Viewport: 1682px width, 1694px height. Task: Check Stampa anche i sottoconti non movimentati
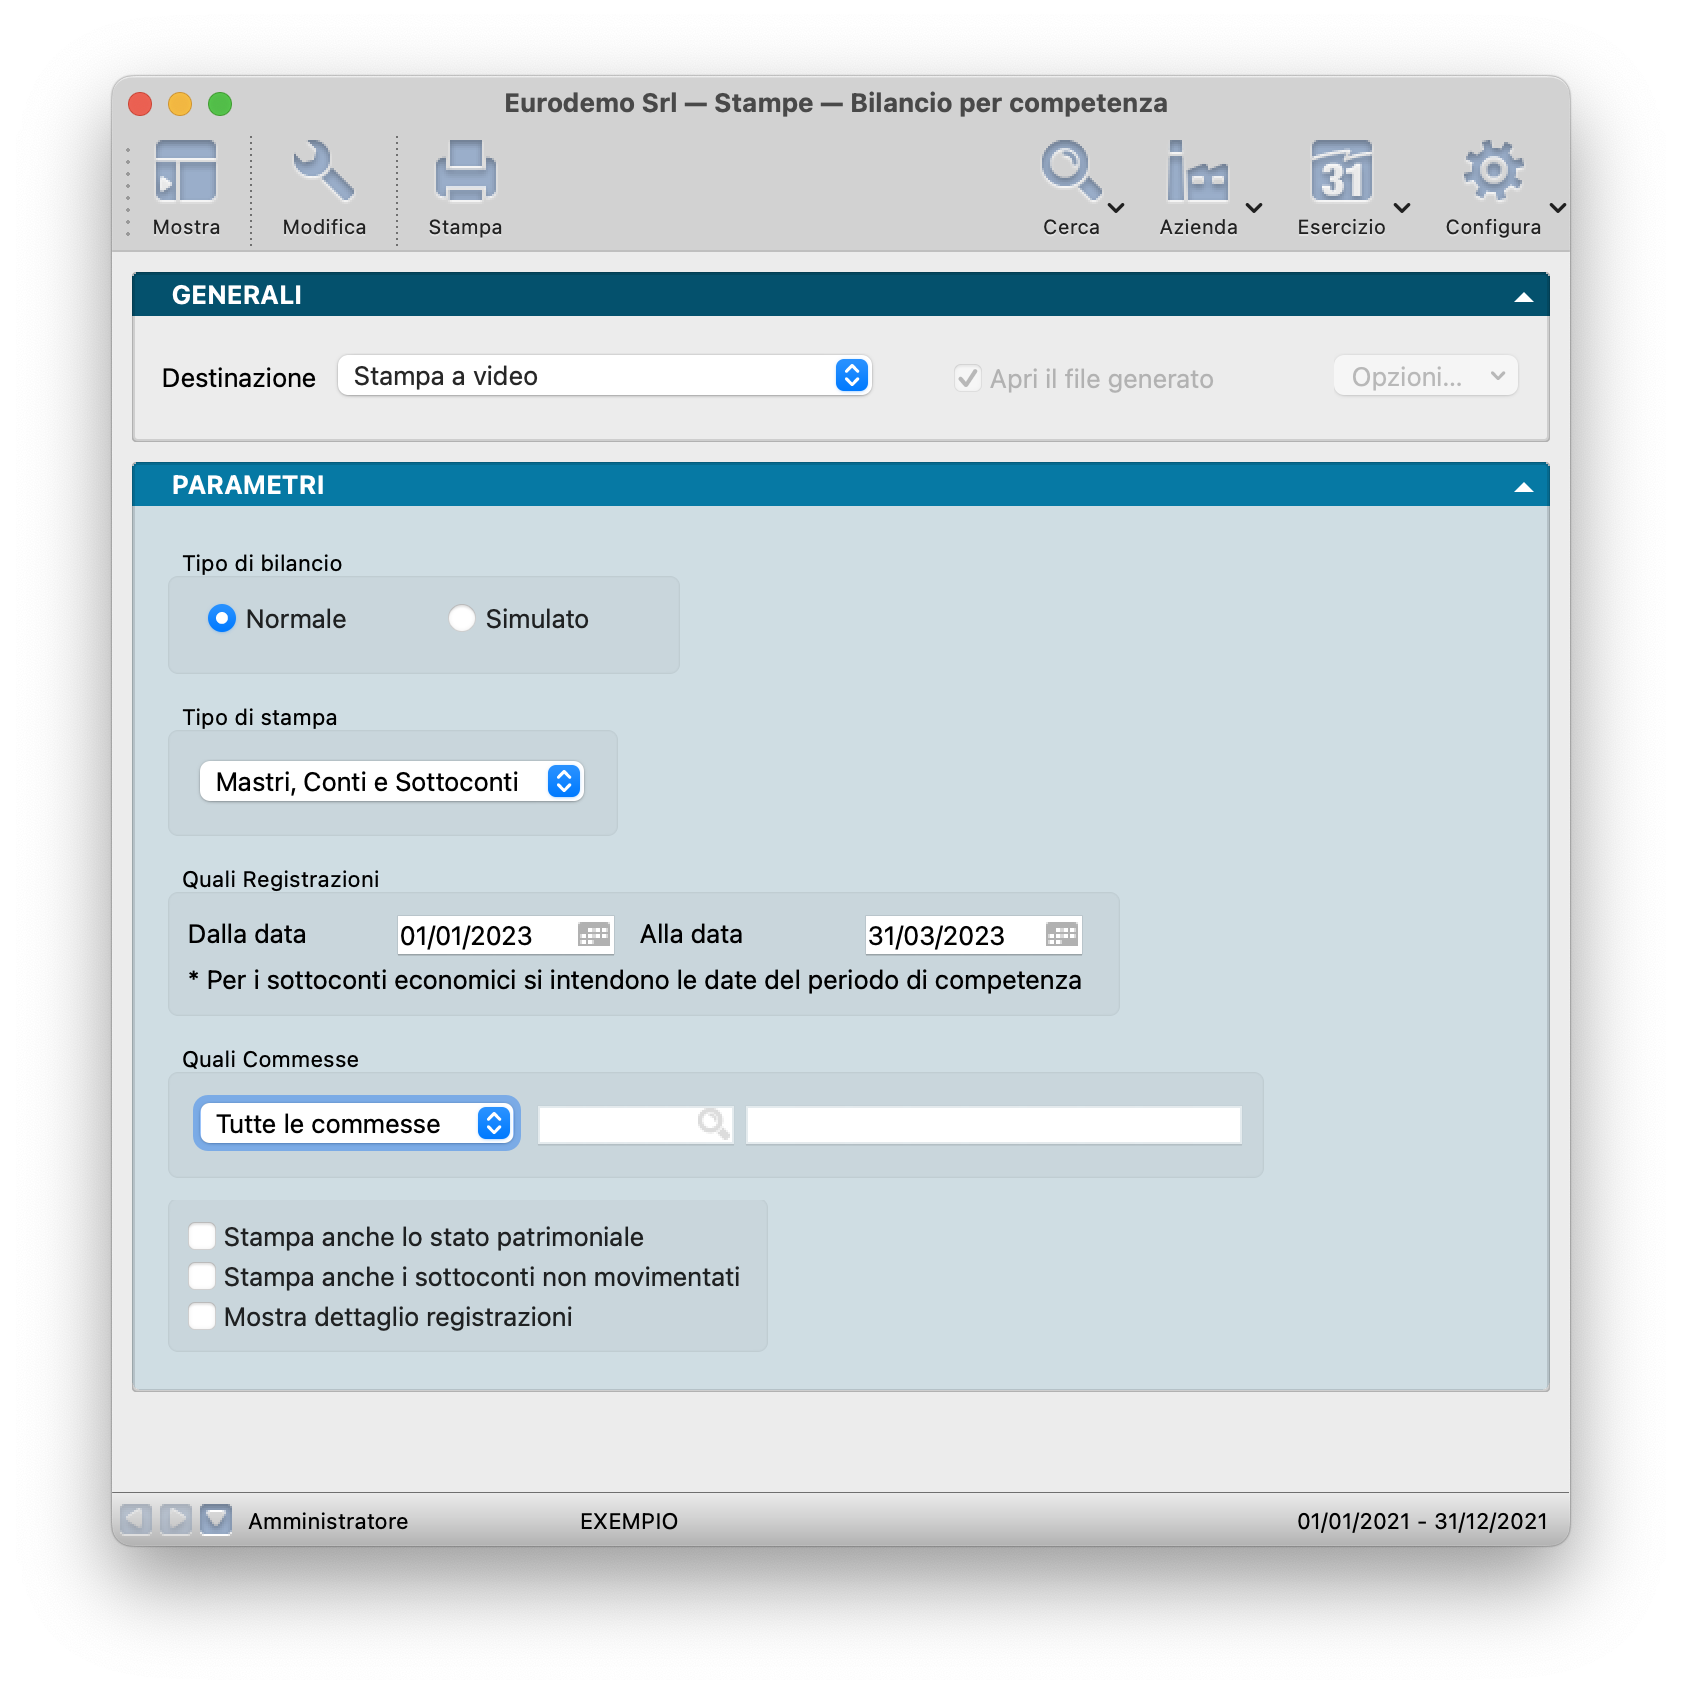pos(202,1277)
